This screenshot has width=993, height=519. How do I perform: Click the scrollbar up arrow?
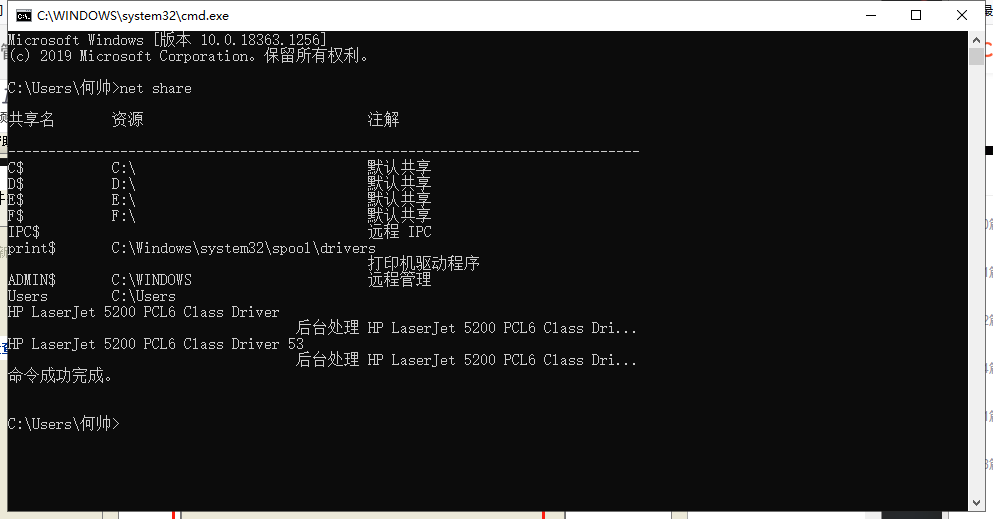point(976,40)
